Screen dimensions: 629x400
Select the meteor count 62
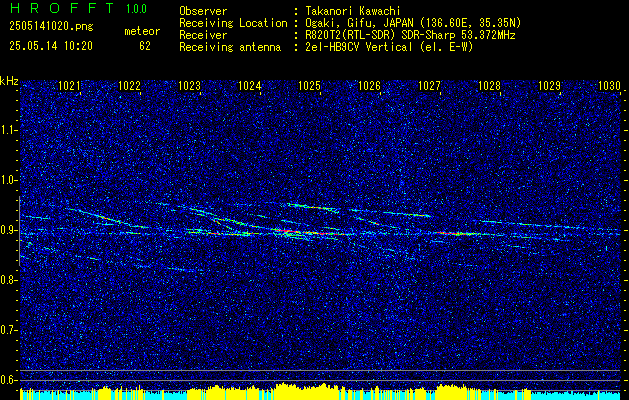point(145,46)
